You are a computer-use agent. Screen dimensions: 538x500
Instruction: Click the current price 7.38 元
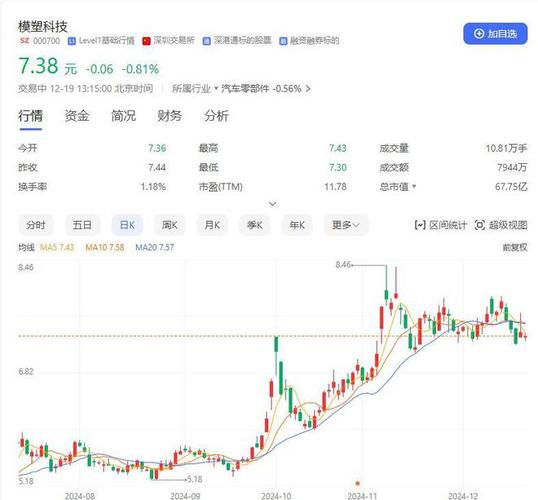pos(48,66)
